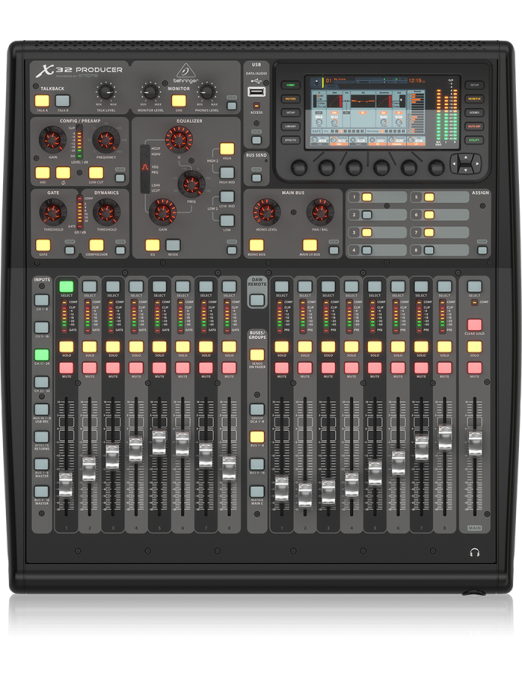Open the Library screen button
The height and width of the screenshot is (679, 522).
coord(290,126)
